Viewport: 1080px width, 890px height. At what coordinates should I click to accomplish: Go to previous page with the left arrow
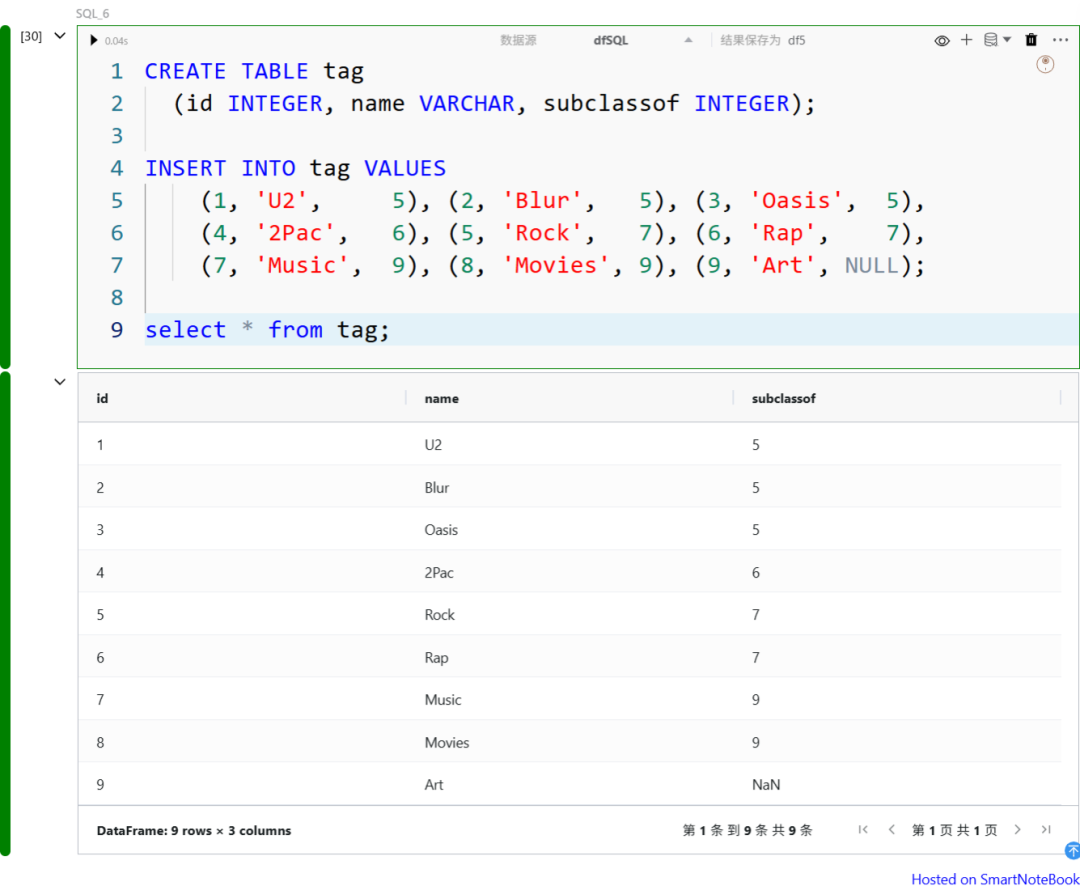pyautogui.click(x=891, y=829)
